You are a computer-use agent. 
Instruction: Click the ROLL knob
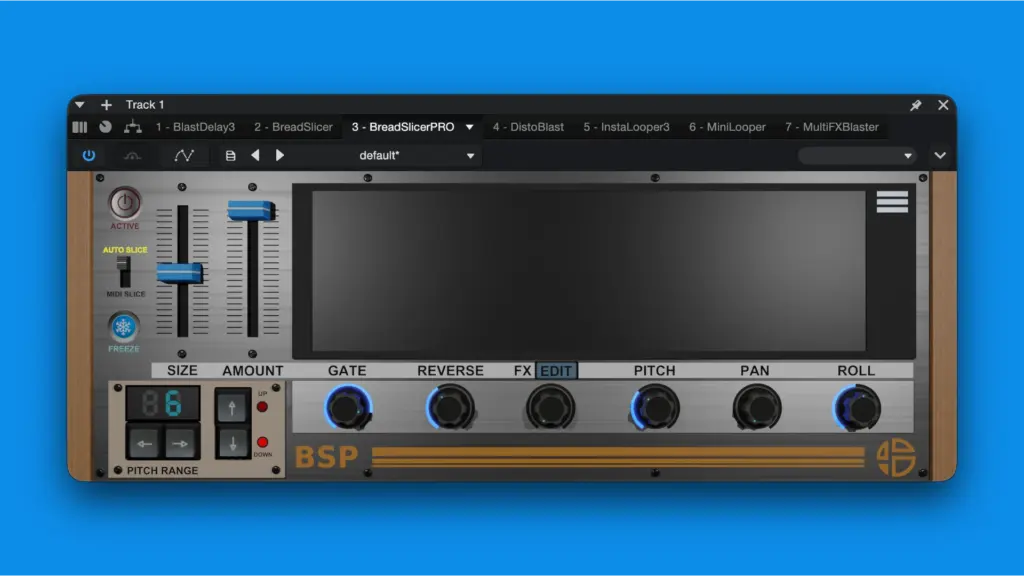tap(857, 408)
